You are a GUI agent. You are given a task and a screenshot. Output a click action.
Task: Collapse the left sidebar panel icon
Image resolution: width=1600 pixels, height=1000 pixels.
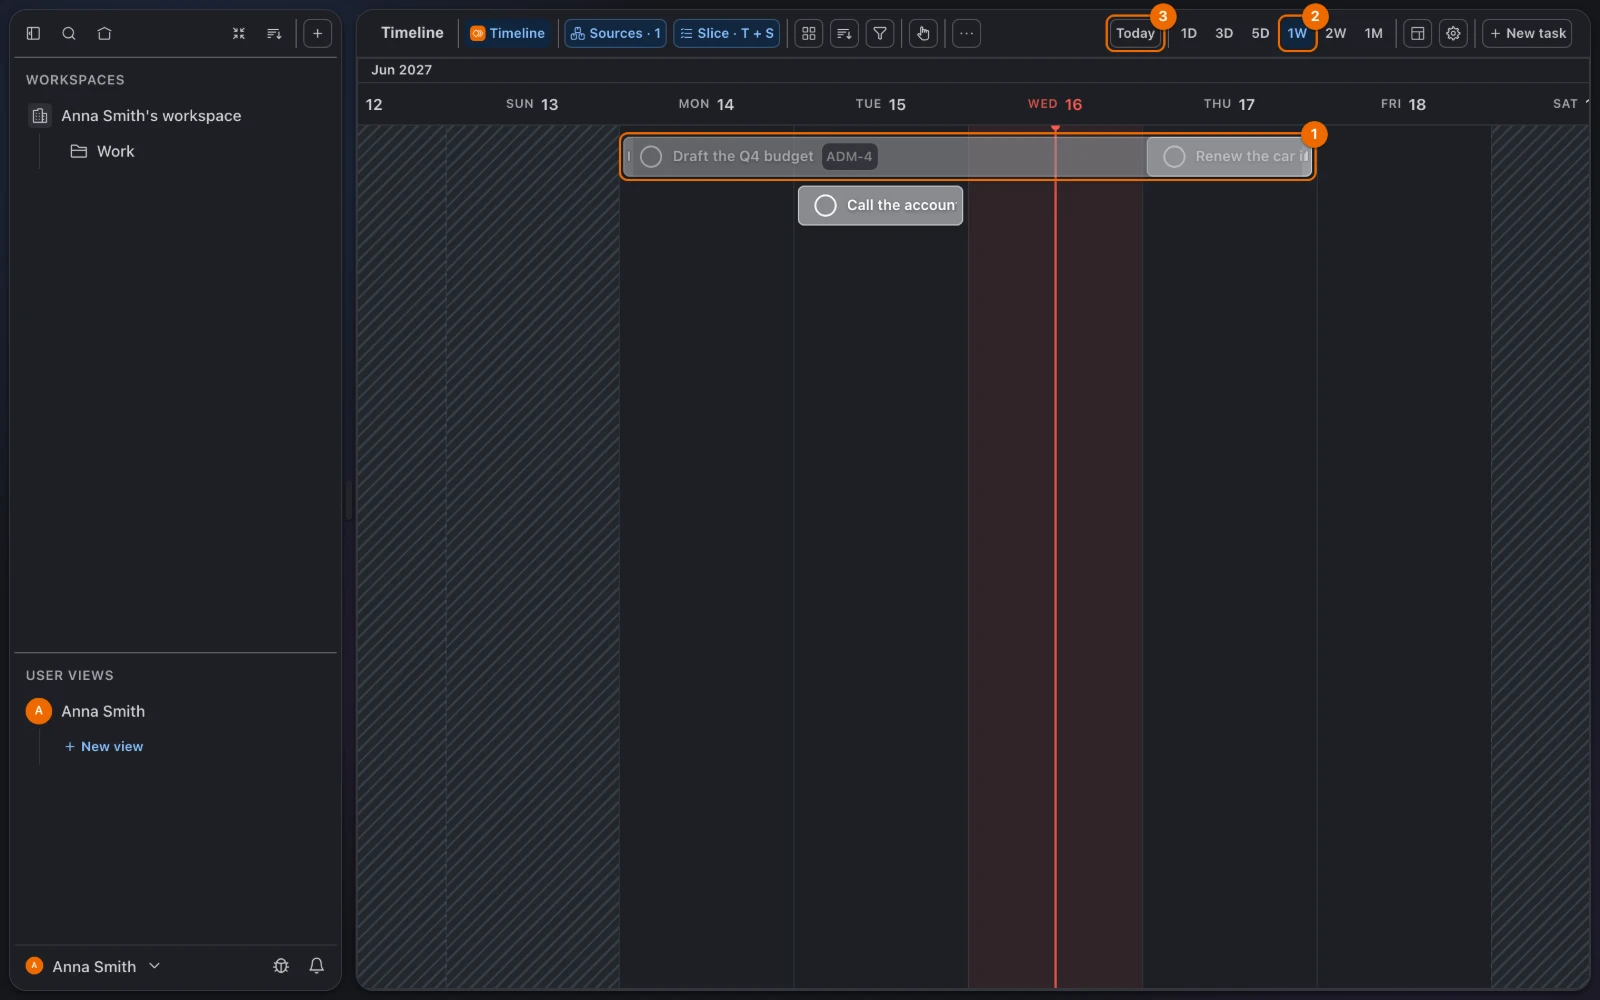33,33
